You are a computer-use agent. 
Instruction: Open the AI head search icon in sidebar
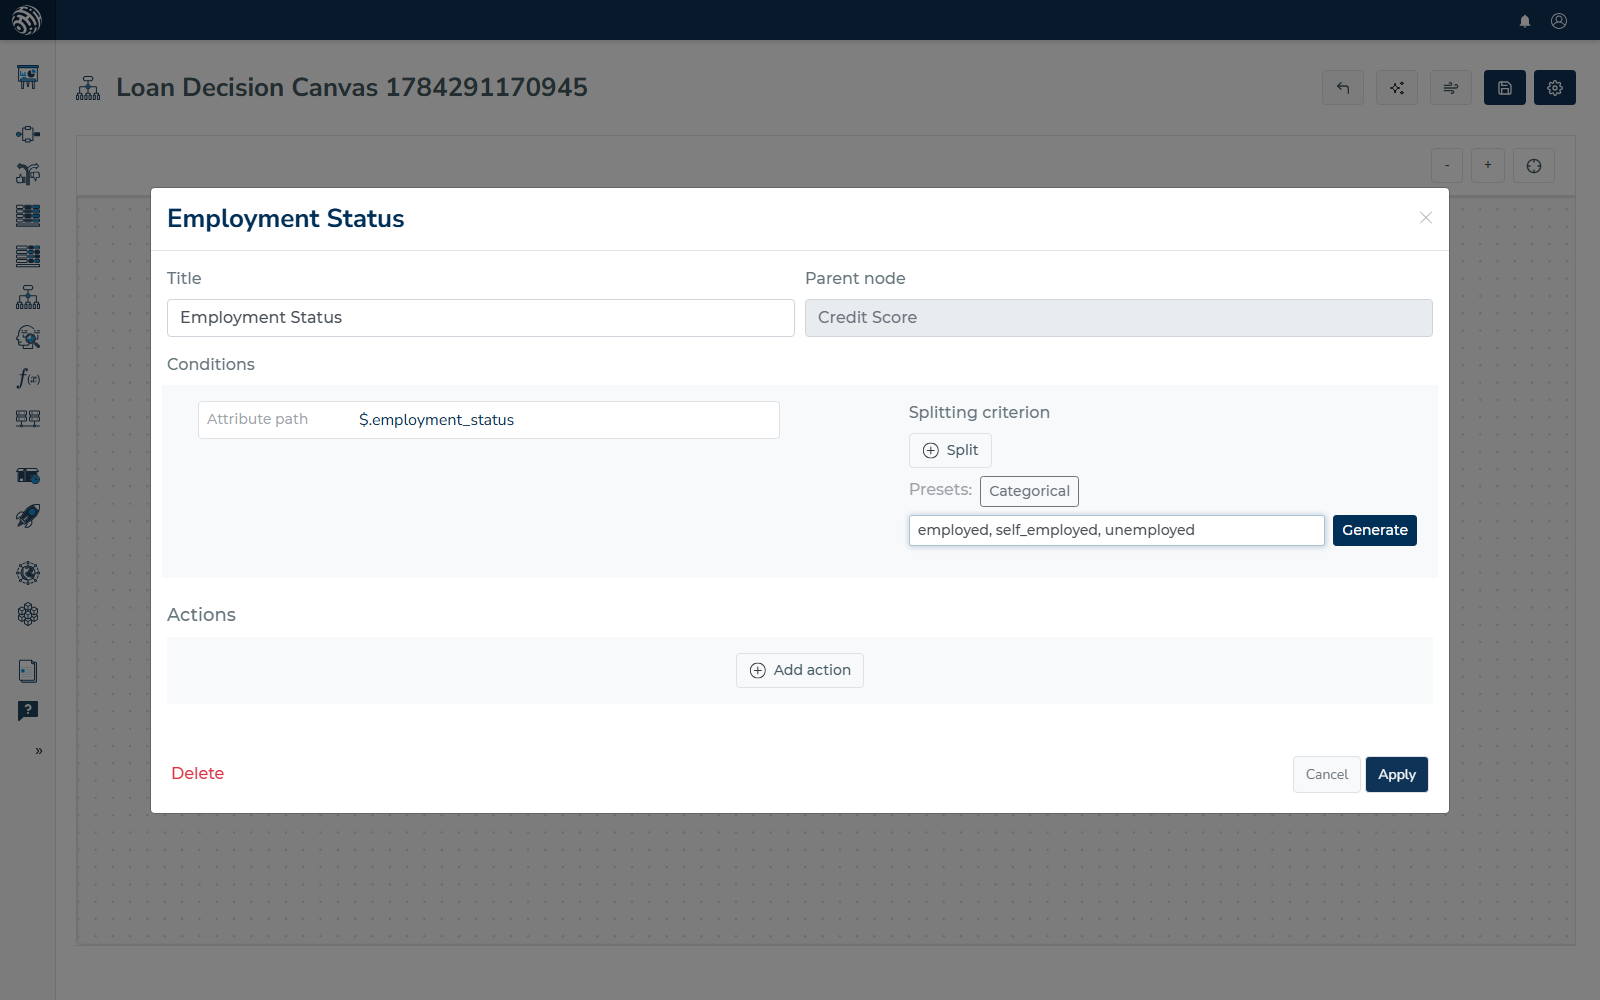tap(28, 338)
